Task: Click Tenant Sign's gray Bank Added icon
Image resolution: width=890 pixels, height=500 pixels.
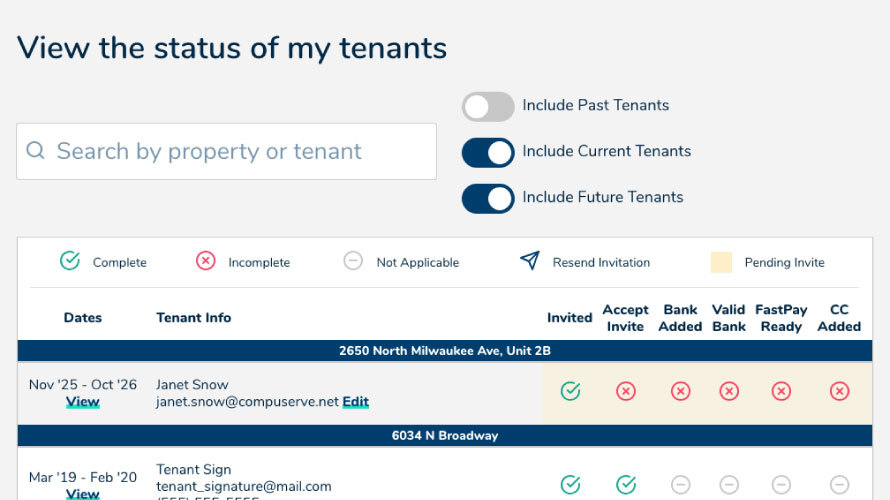Action: tap(680, 485)
